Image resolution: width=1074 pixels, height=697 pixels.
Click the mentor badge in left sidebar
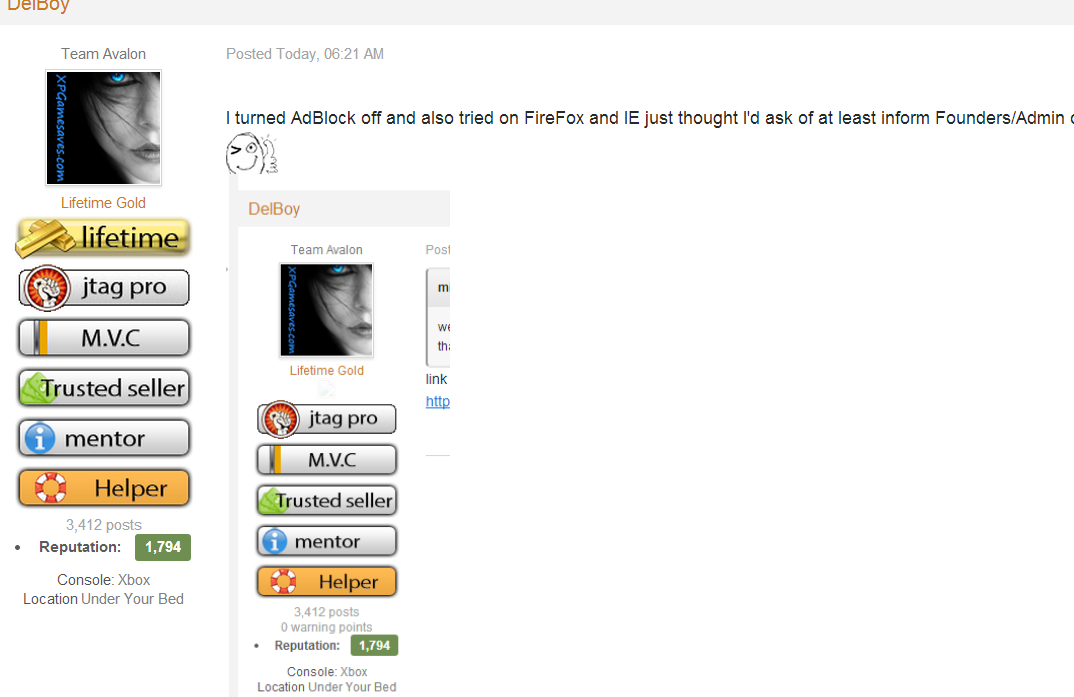(104, 438)
